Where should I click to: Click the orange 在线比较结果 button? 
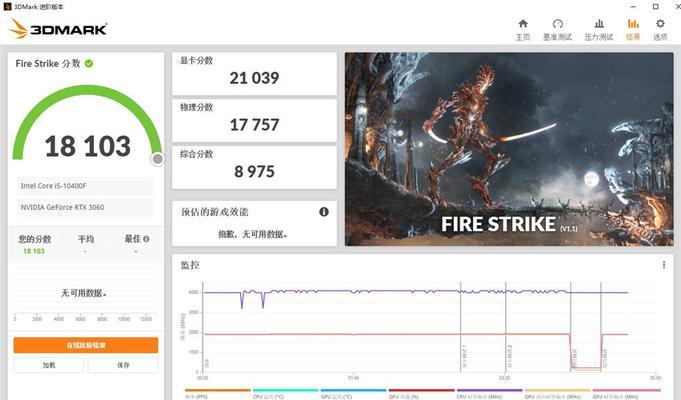pyautogui.click(x=86, y=345)
